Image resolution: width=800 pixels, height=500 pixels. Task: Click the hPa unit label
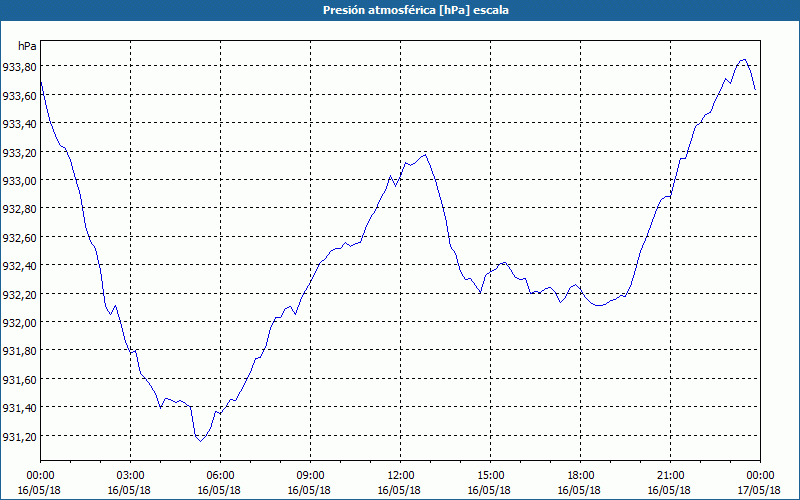(x=27, y=46)
